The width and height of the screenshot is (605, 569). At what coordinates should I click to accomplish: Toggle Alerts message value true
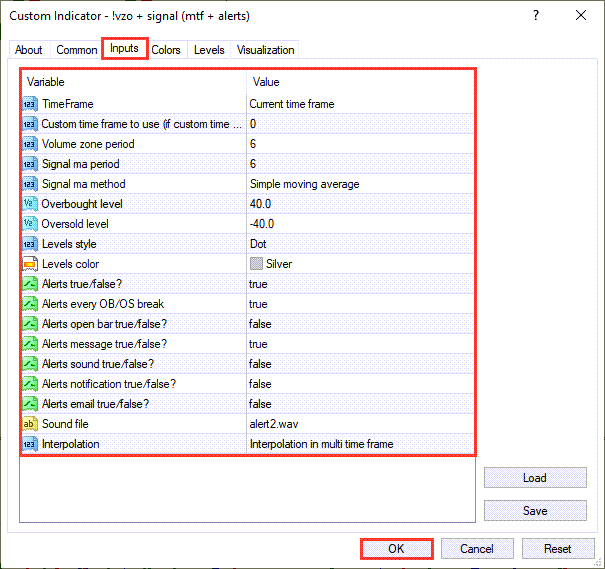(x=258, y=344)
